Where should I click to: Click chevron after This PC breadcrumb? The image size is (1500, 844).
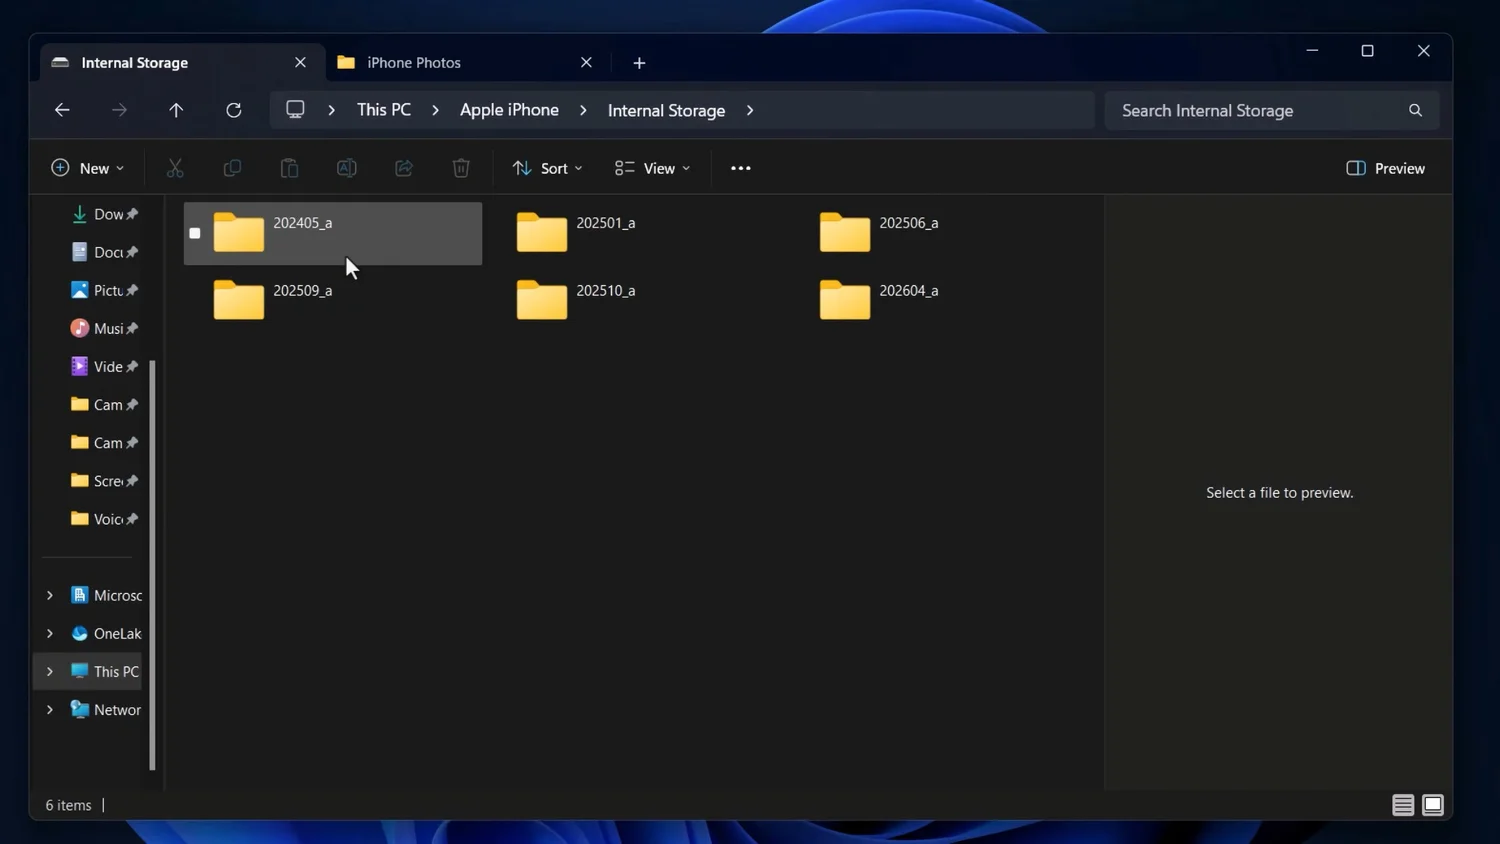[x=435, y=110]
